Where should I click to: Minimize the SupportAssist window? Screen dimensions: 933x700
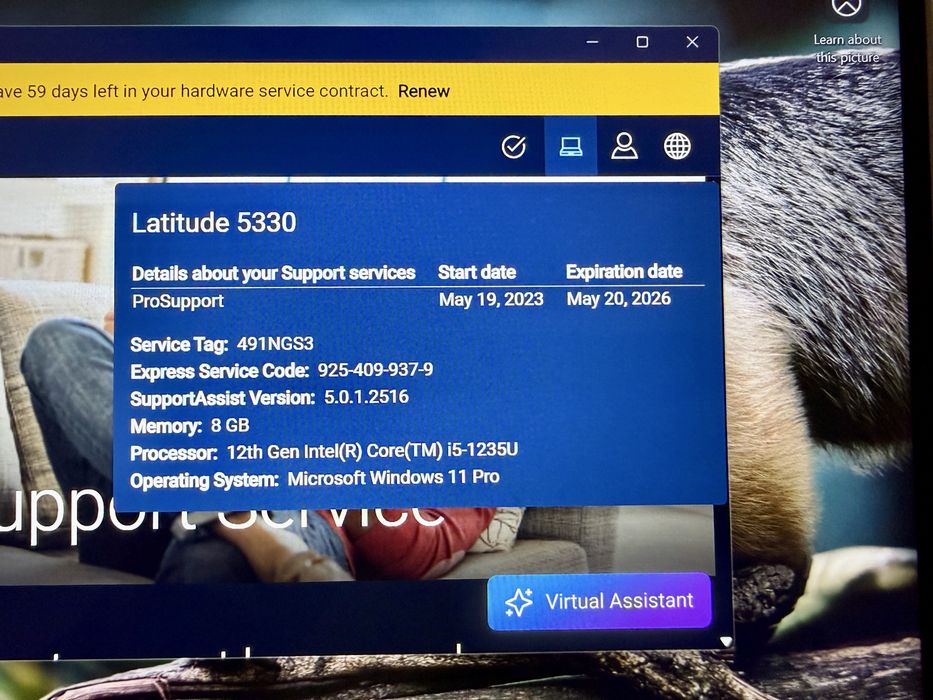592,42
